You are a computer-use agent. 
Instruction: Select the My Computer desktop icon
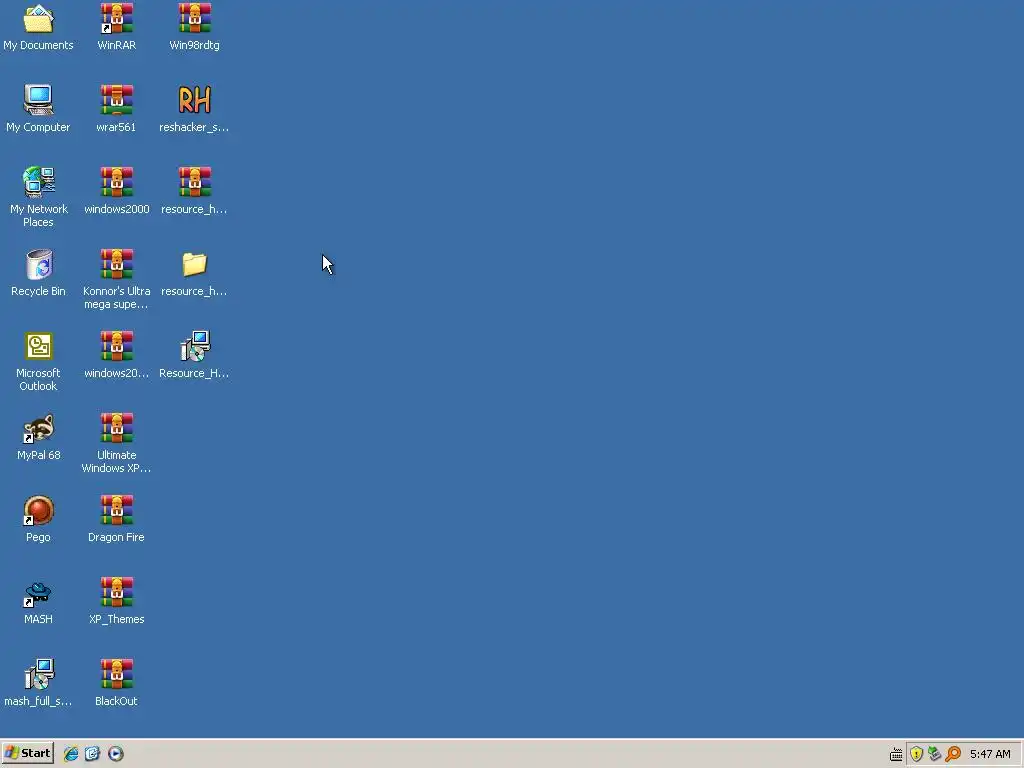(x=39, y=100)
